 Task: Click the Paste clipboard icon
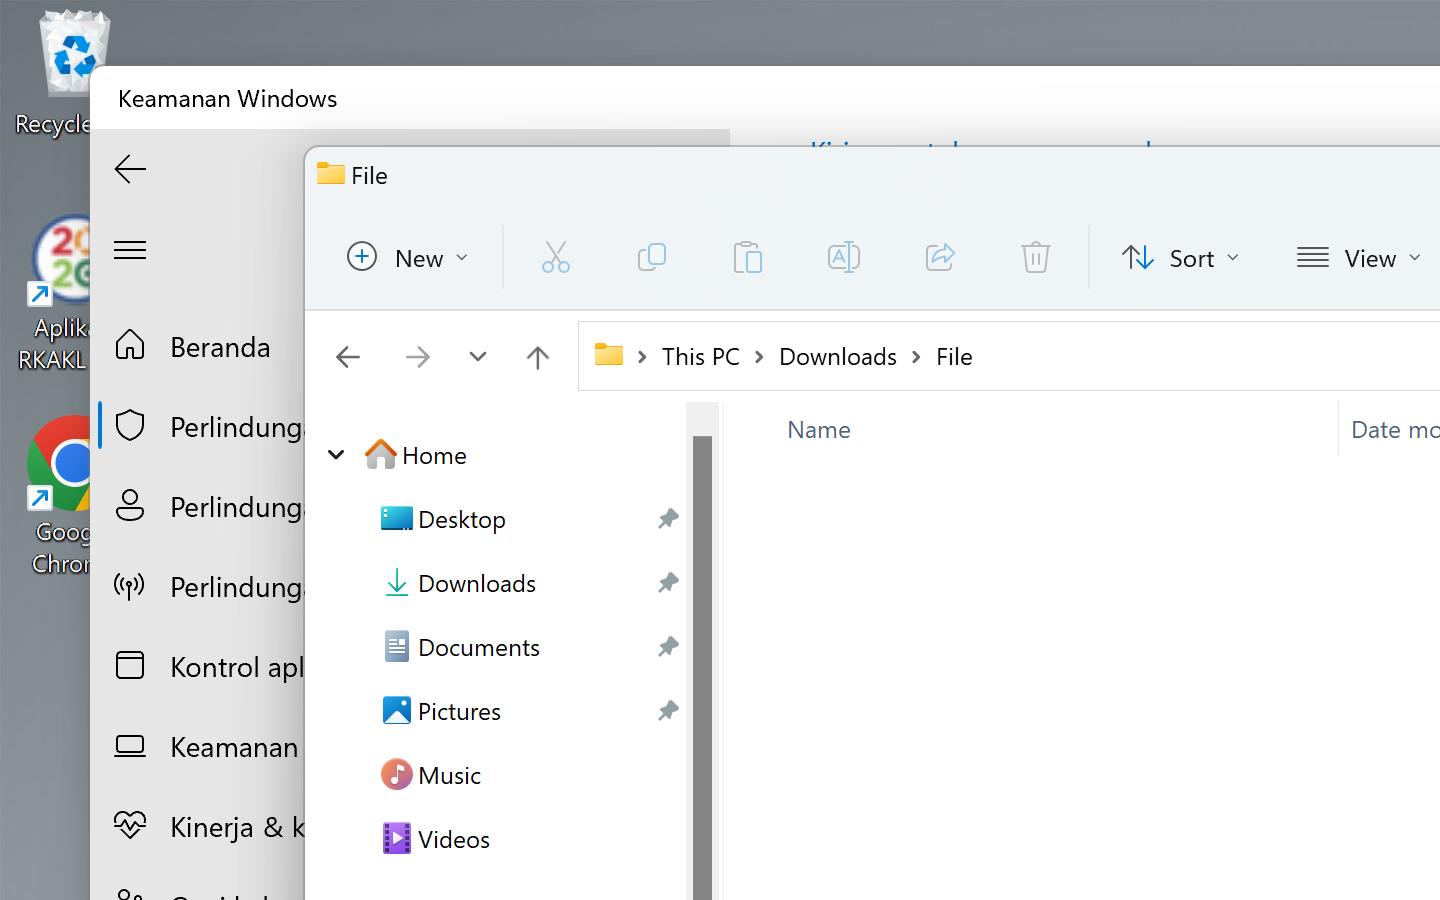[x=747, y=257]
